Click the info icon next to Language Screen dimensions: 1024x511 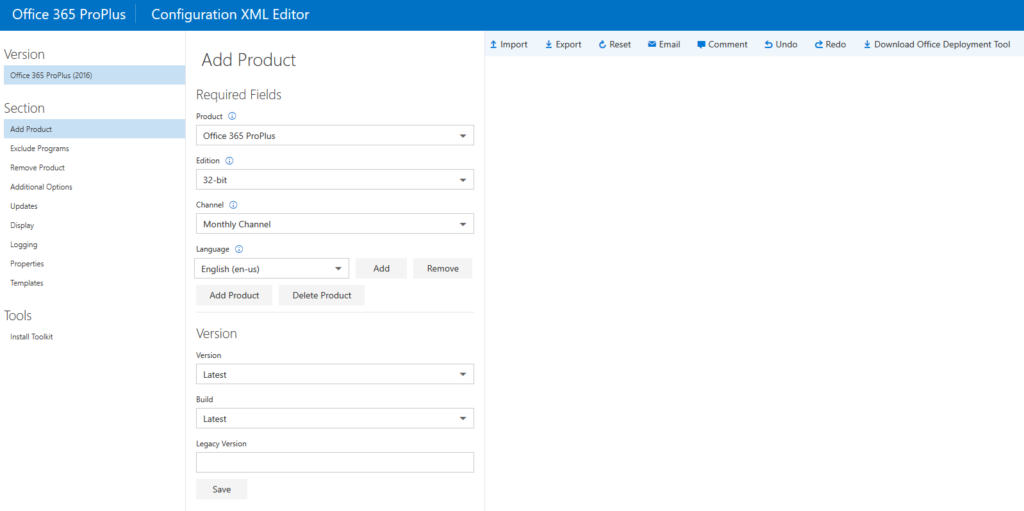(x=239, y=249)
